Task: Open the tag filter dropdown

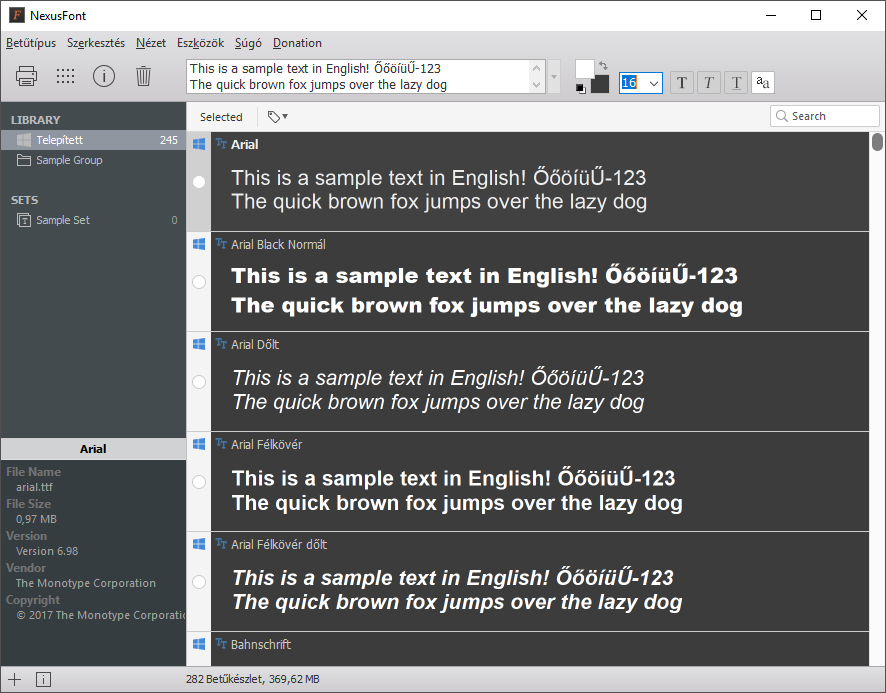Action: point(277,116)
